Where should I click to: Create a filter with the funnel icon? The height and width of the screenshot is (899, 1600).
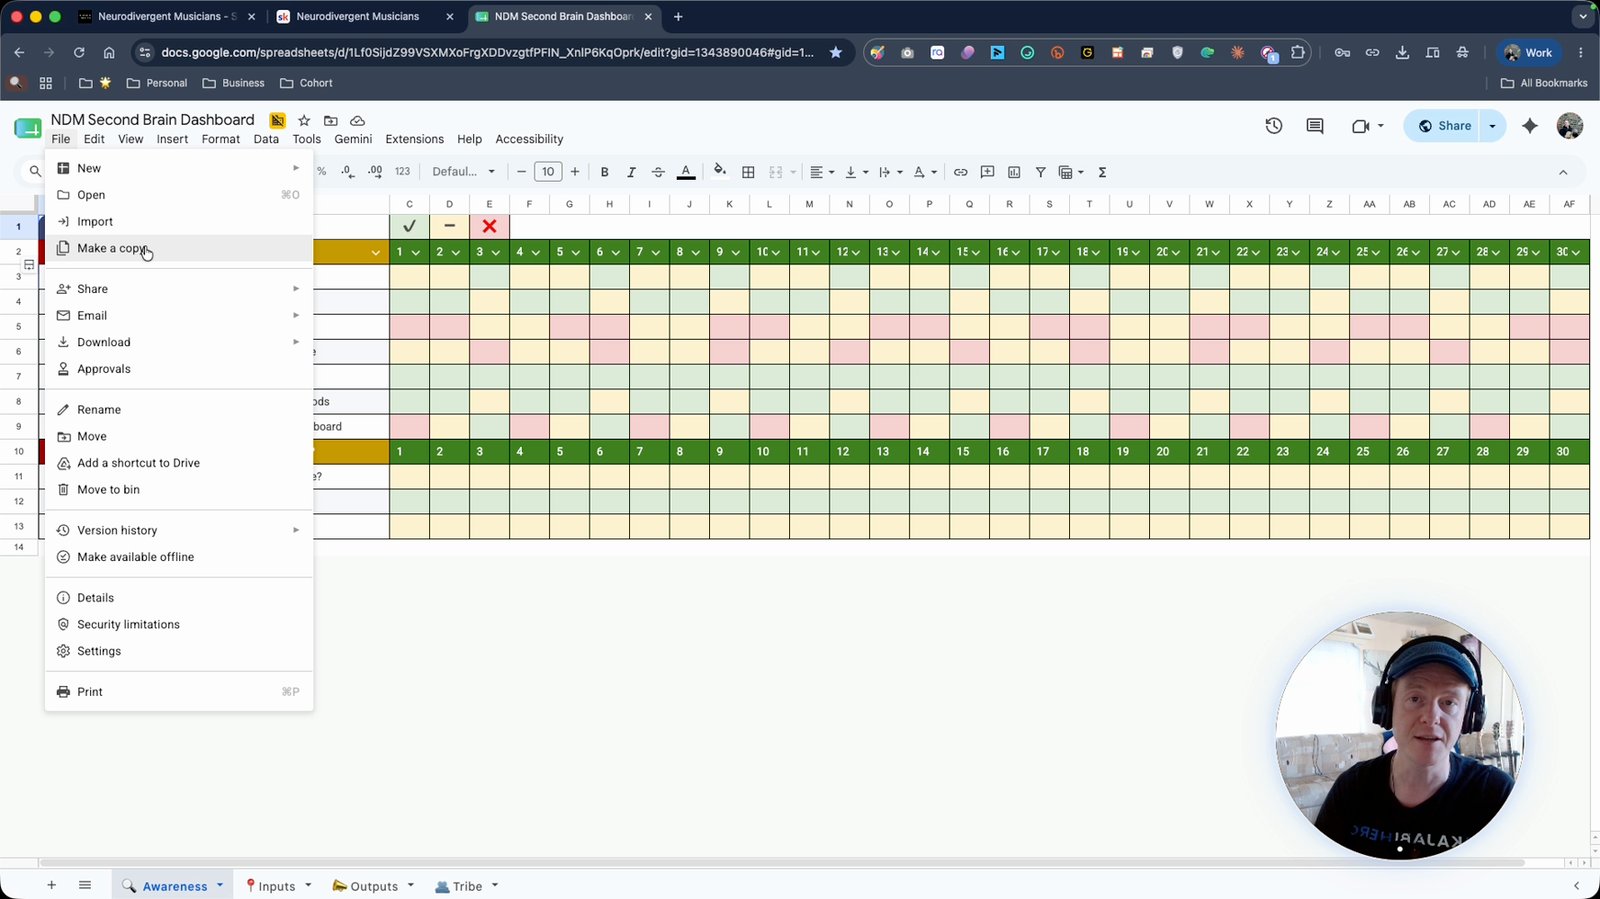coord(1041,172)
